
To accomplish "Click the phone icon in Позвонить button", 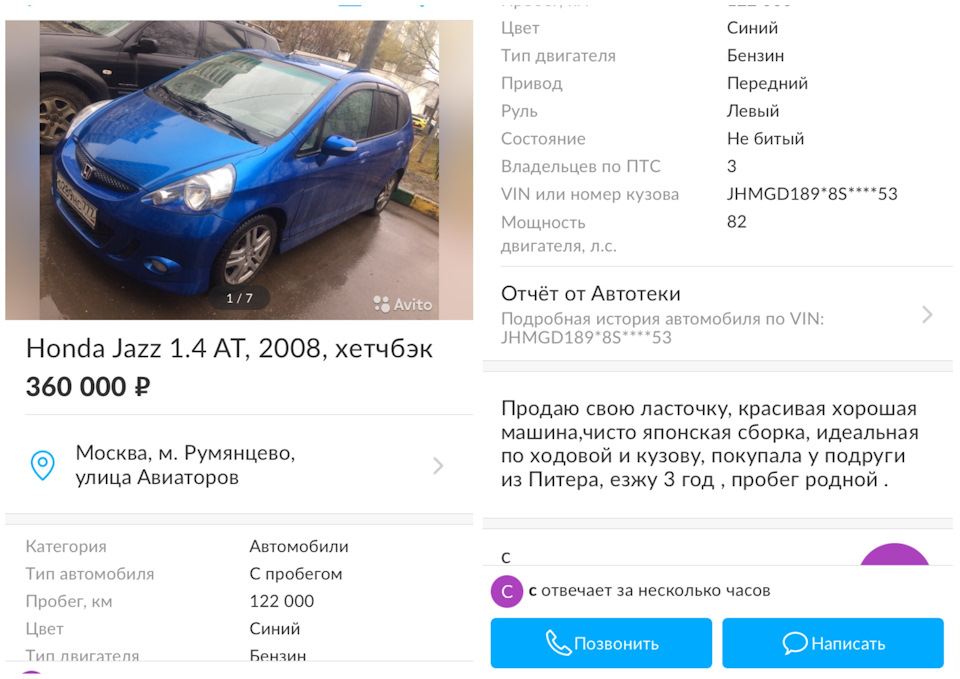I will [x=558, y=643].
